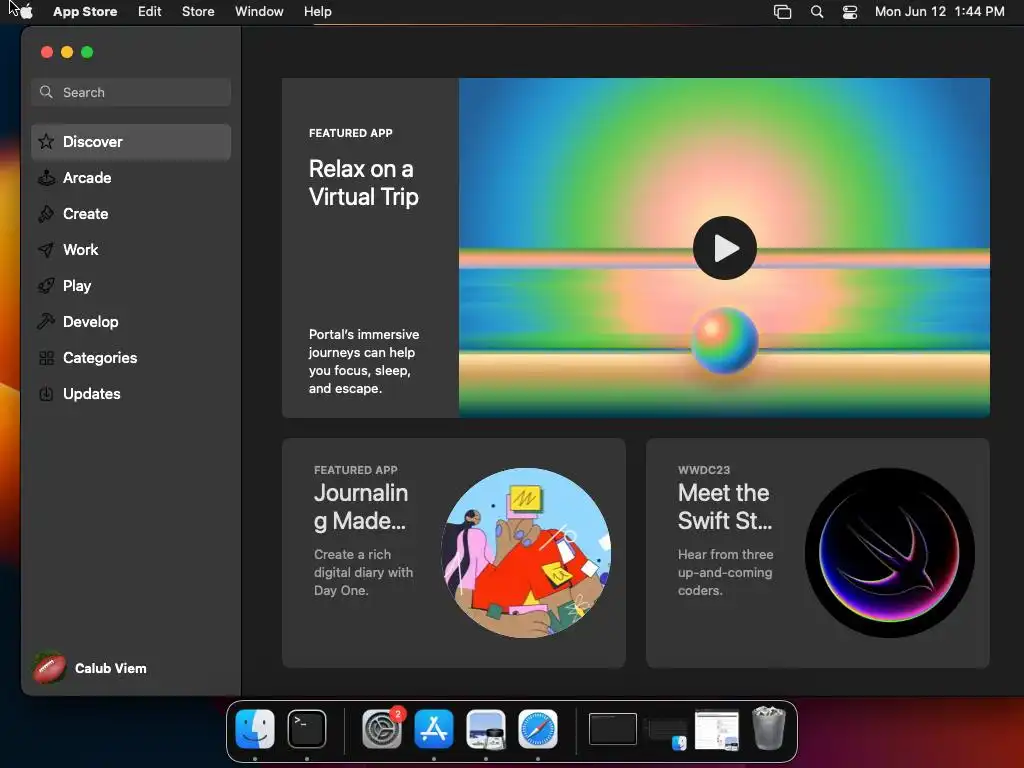Open Control Center in menu bar
This screenshot has width=1024, height=768.
coord(850,12)
